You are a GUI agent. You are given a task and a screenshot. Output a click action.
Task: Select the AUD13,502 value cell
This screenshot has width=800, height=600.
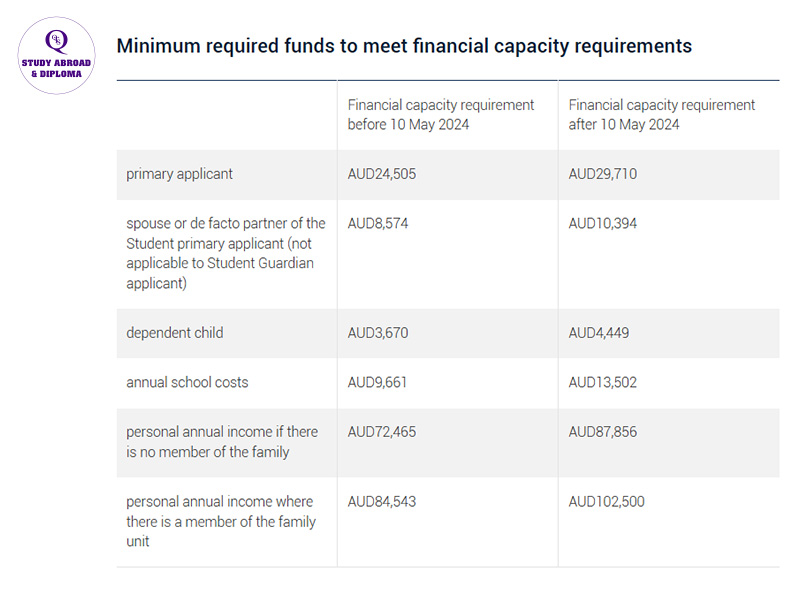(x=603, y=382)
